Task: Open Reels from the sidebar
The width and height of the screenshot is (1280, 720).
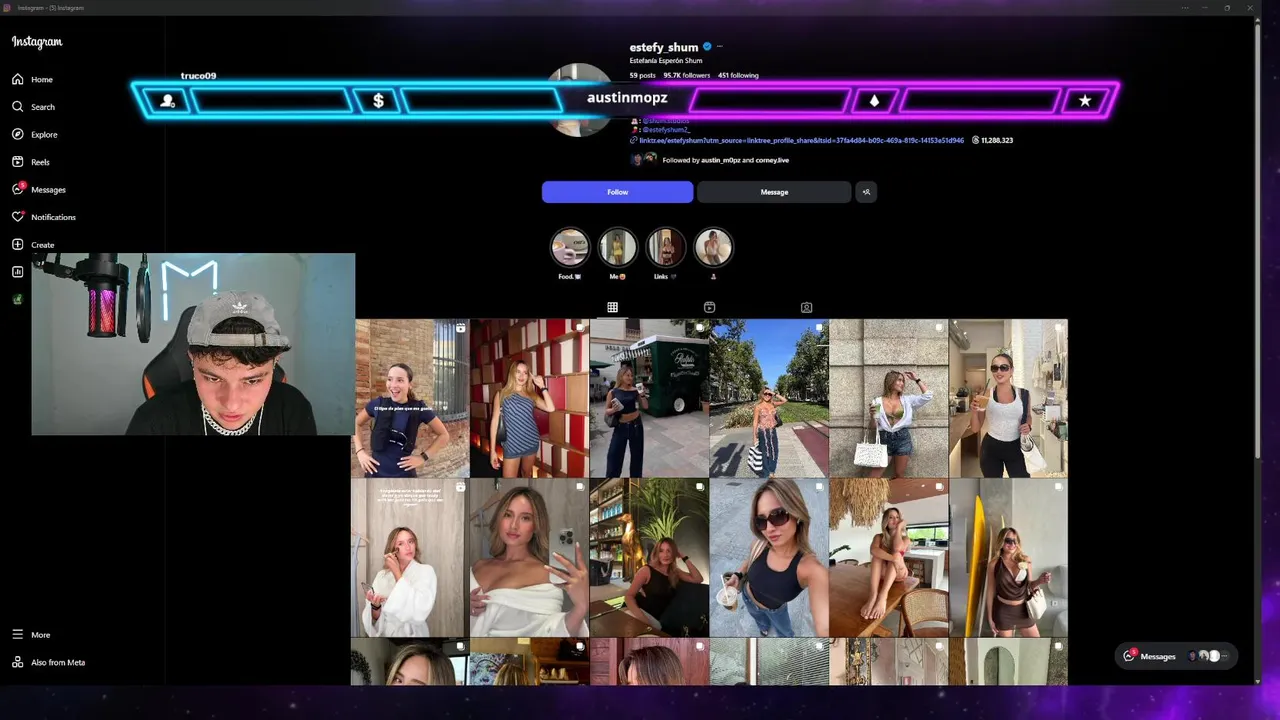Action: point(30,162)
